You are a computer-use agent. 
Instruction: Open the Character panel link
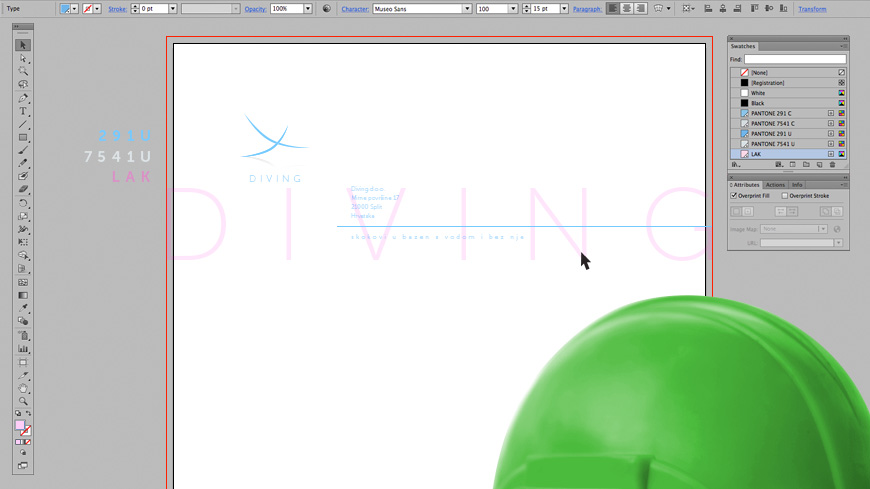(x=354, y=9)
